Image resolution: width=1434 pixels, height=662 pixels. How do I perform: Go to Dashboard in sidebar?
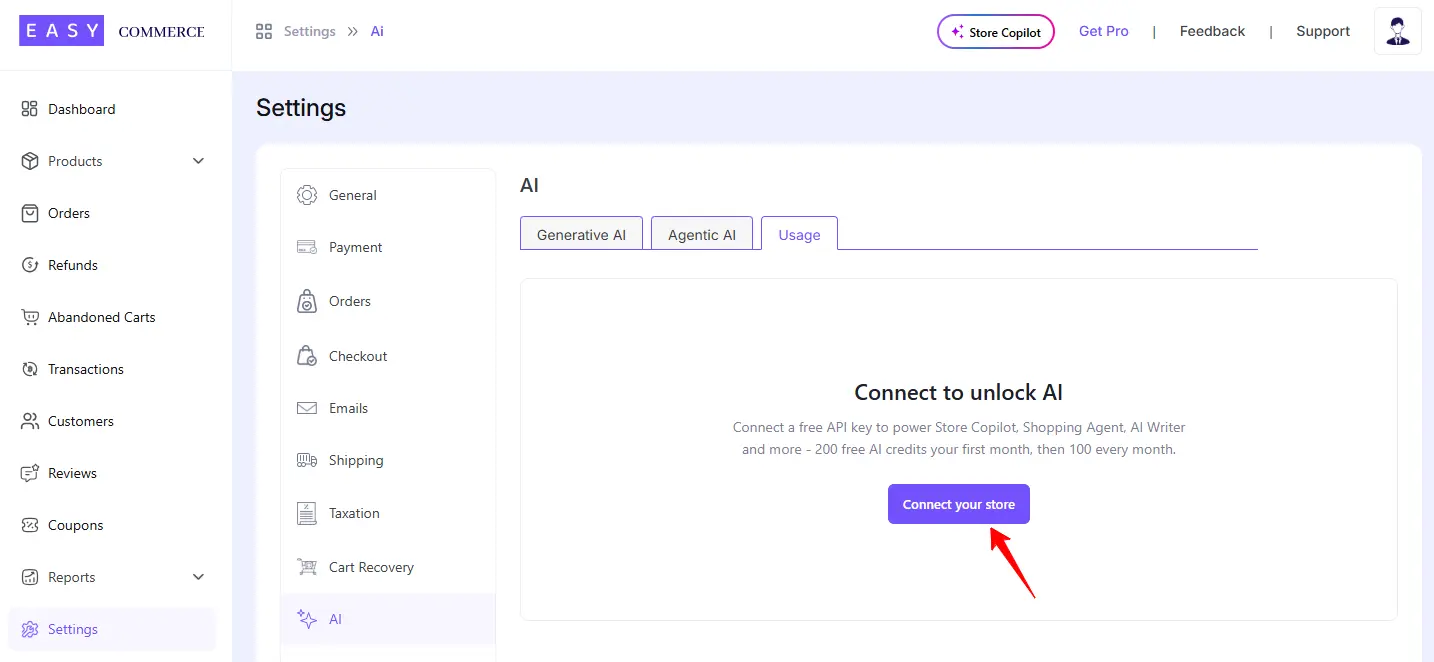pyautogui.click(x=112, y=109)
